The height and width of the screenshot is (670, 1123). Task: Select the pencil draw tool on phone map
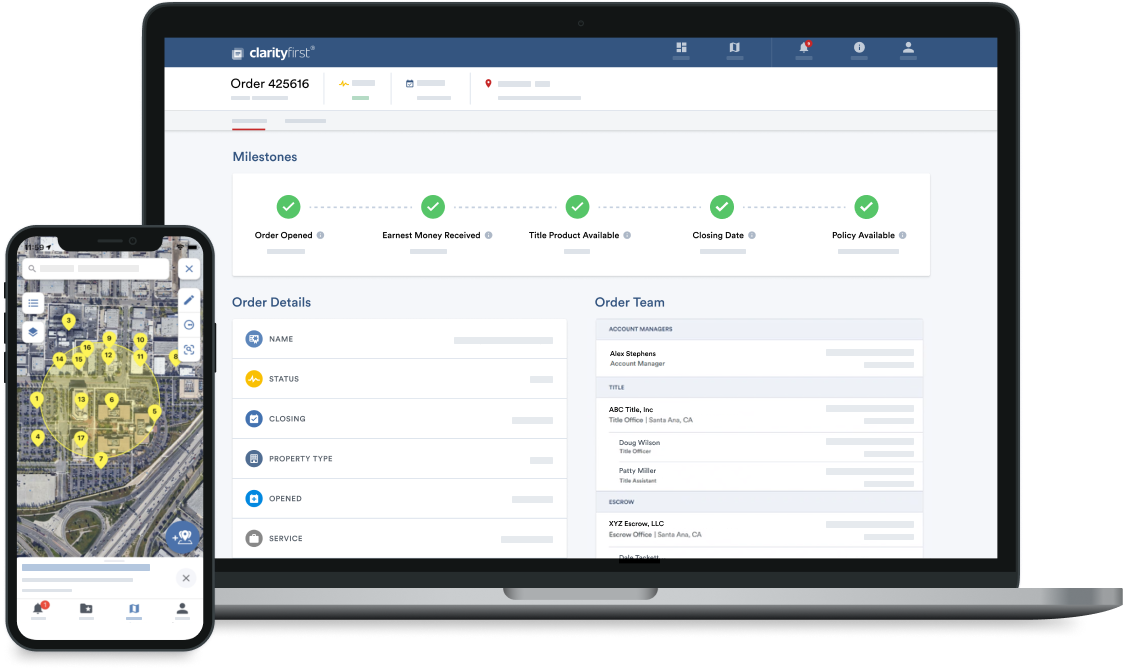point(189,300)
